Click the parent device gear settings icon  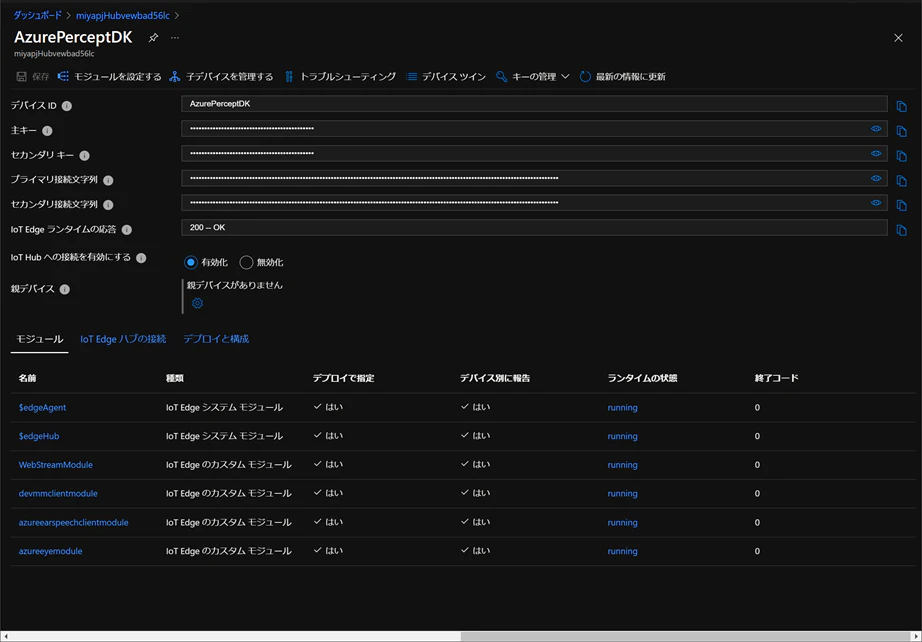coord(198,303)
